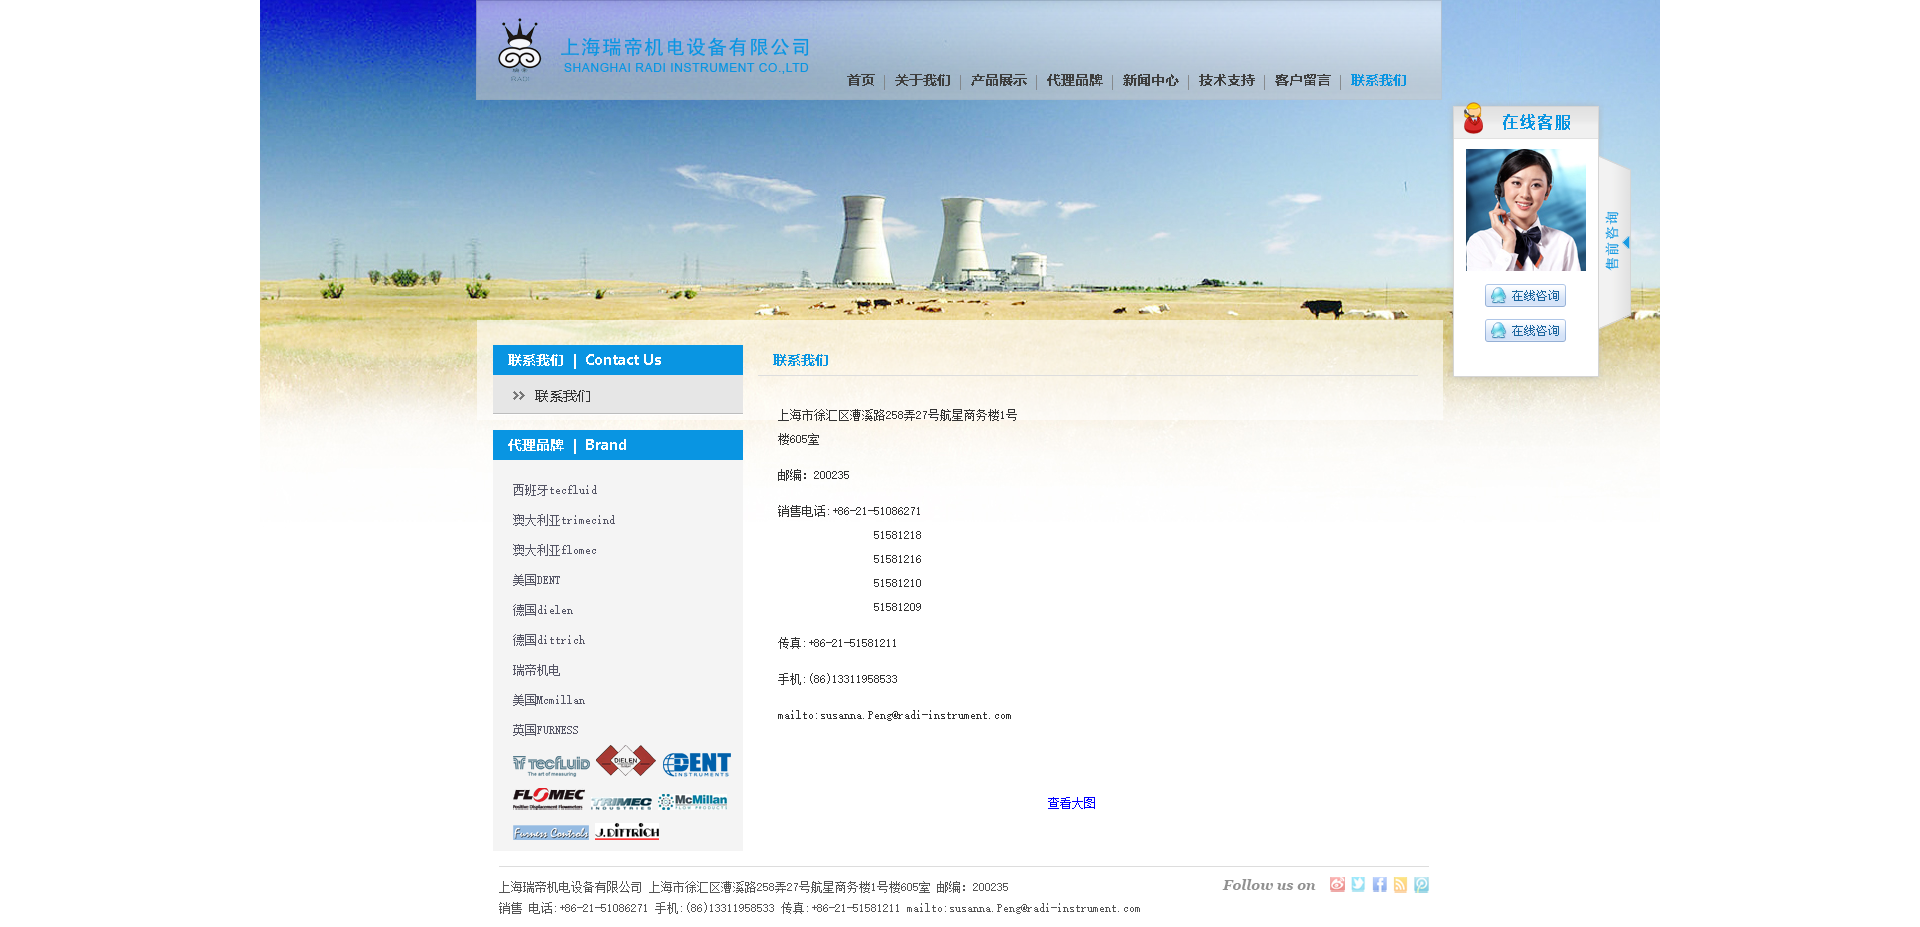1920x927 pixels.
Task: Click the orange RSS feed icon
Action: coord(1400,885)
